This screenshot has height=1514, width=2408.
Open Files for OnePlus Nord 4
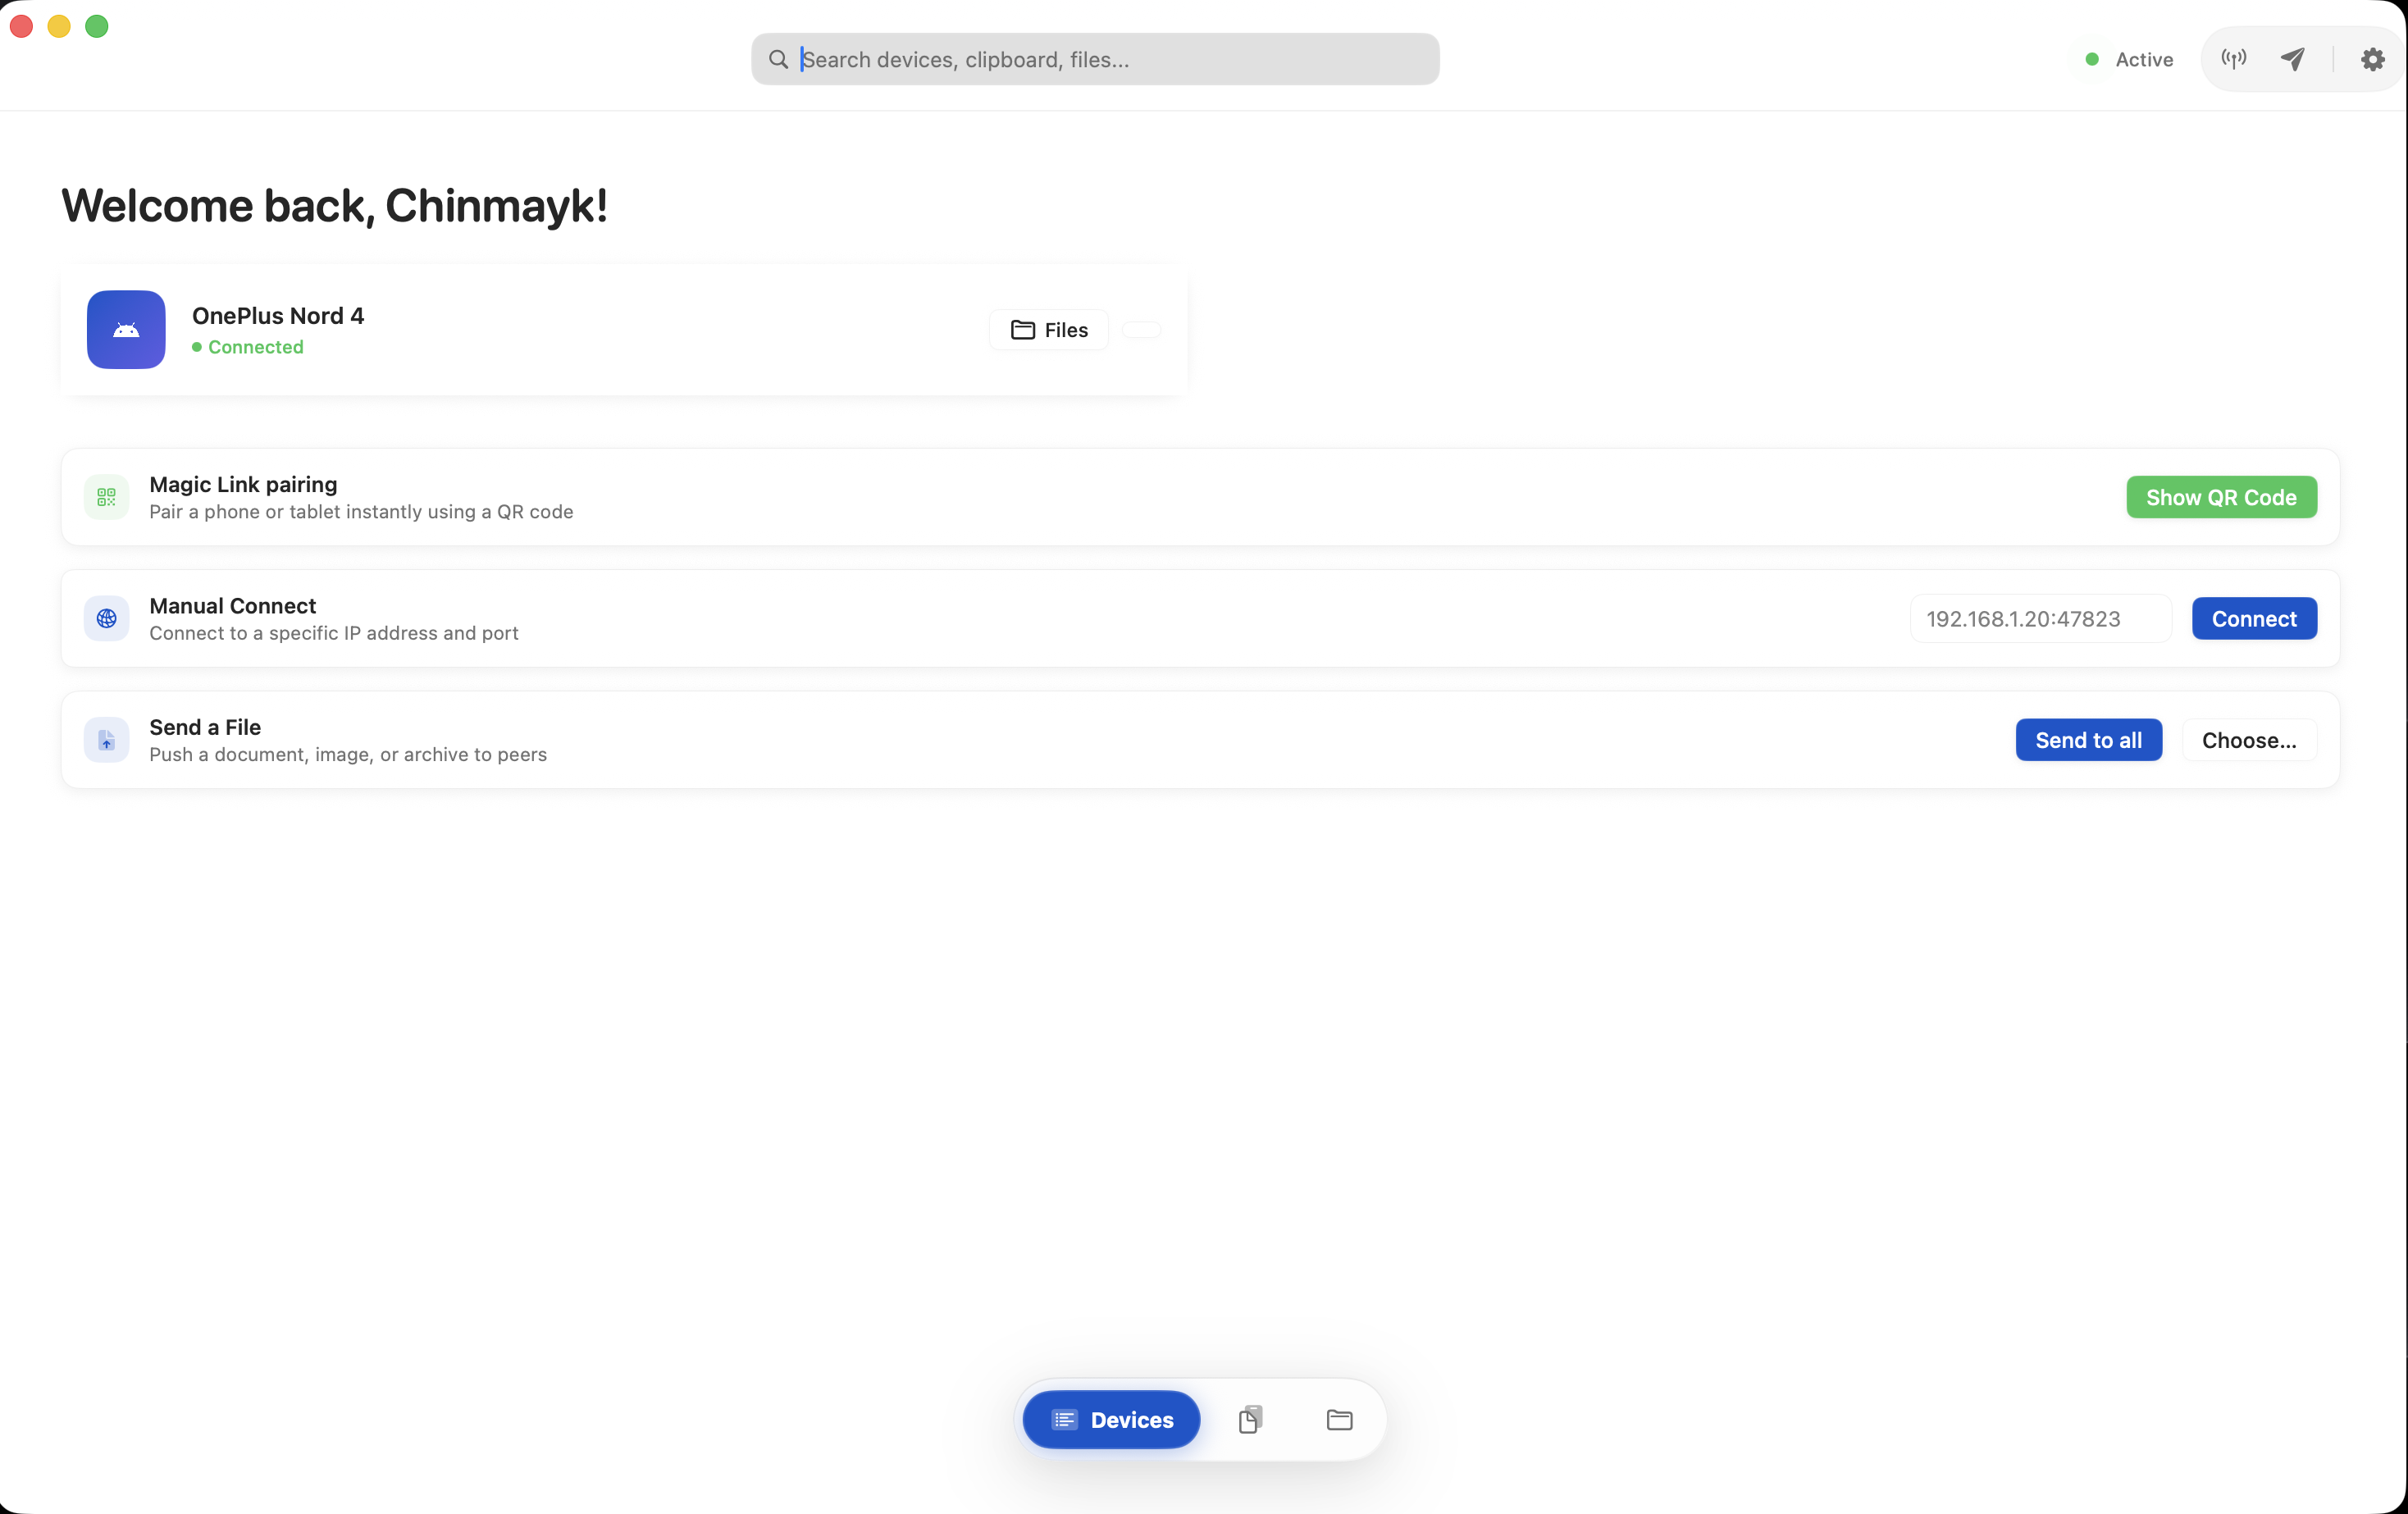click(x=1049, y=330)
